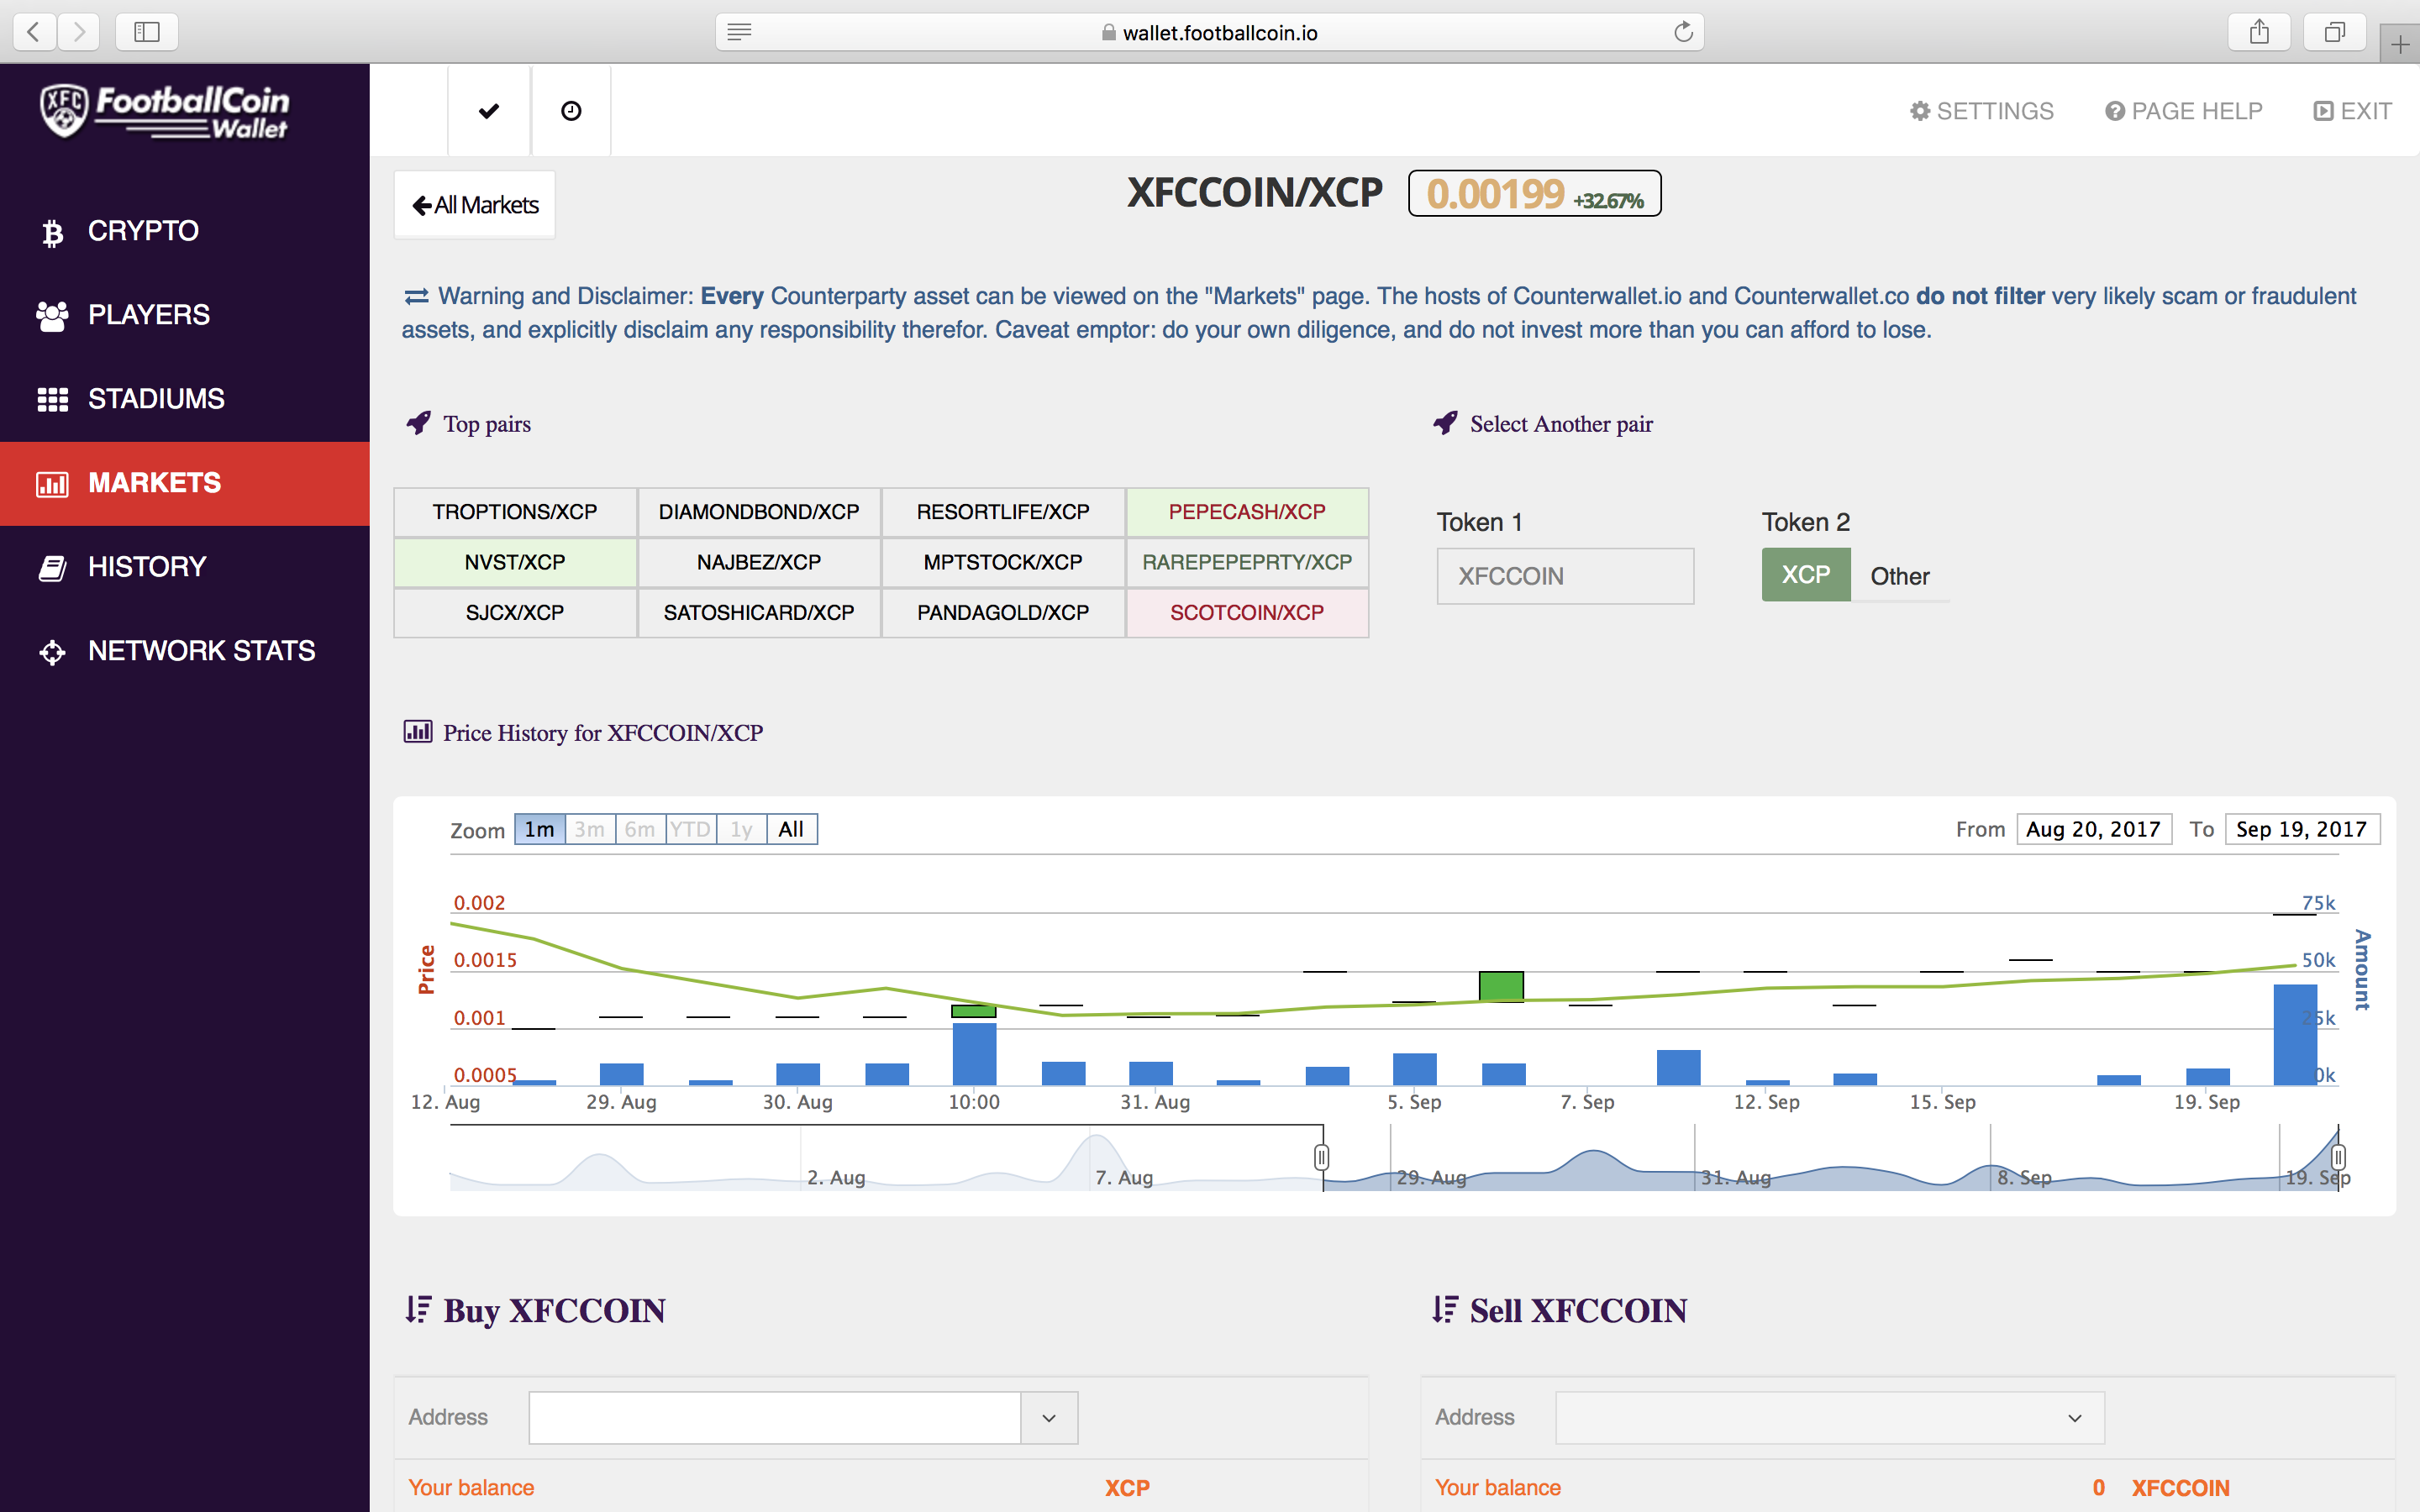The image size is (2420, 1512).
Task: Select the RAREPEPEPRTY/XCP pair
Action: pyautogui.click(x=1247, y=562)
